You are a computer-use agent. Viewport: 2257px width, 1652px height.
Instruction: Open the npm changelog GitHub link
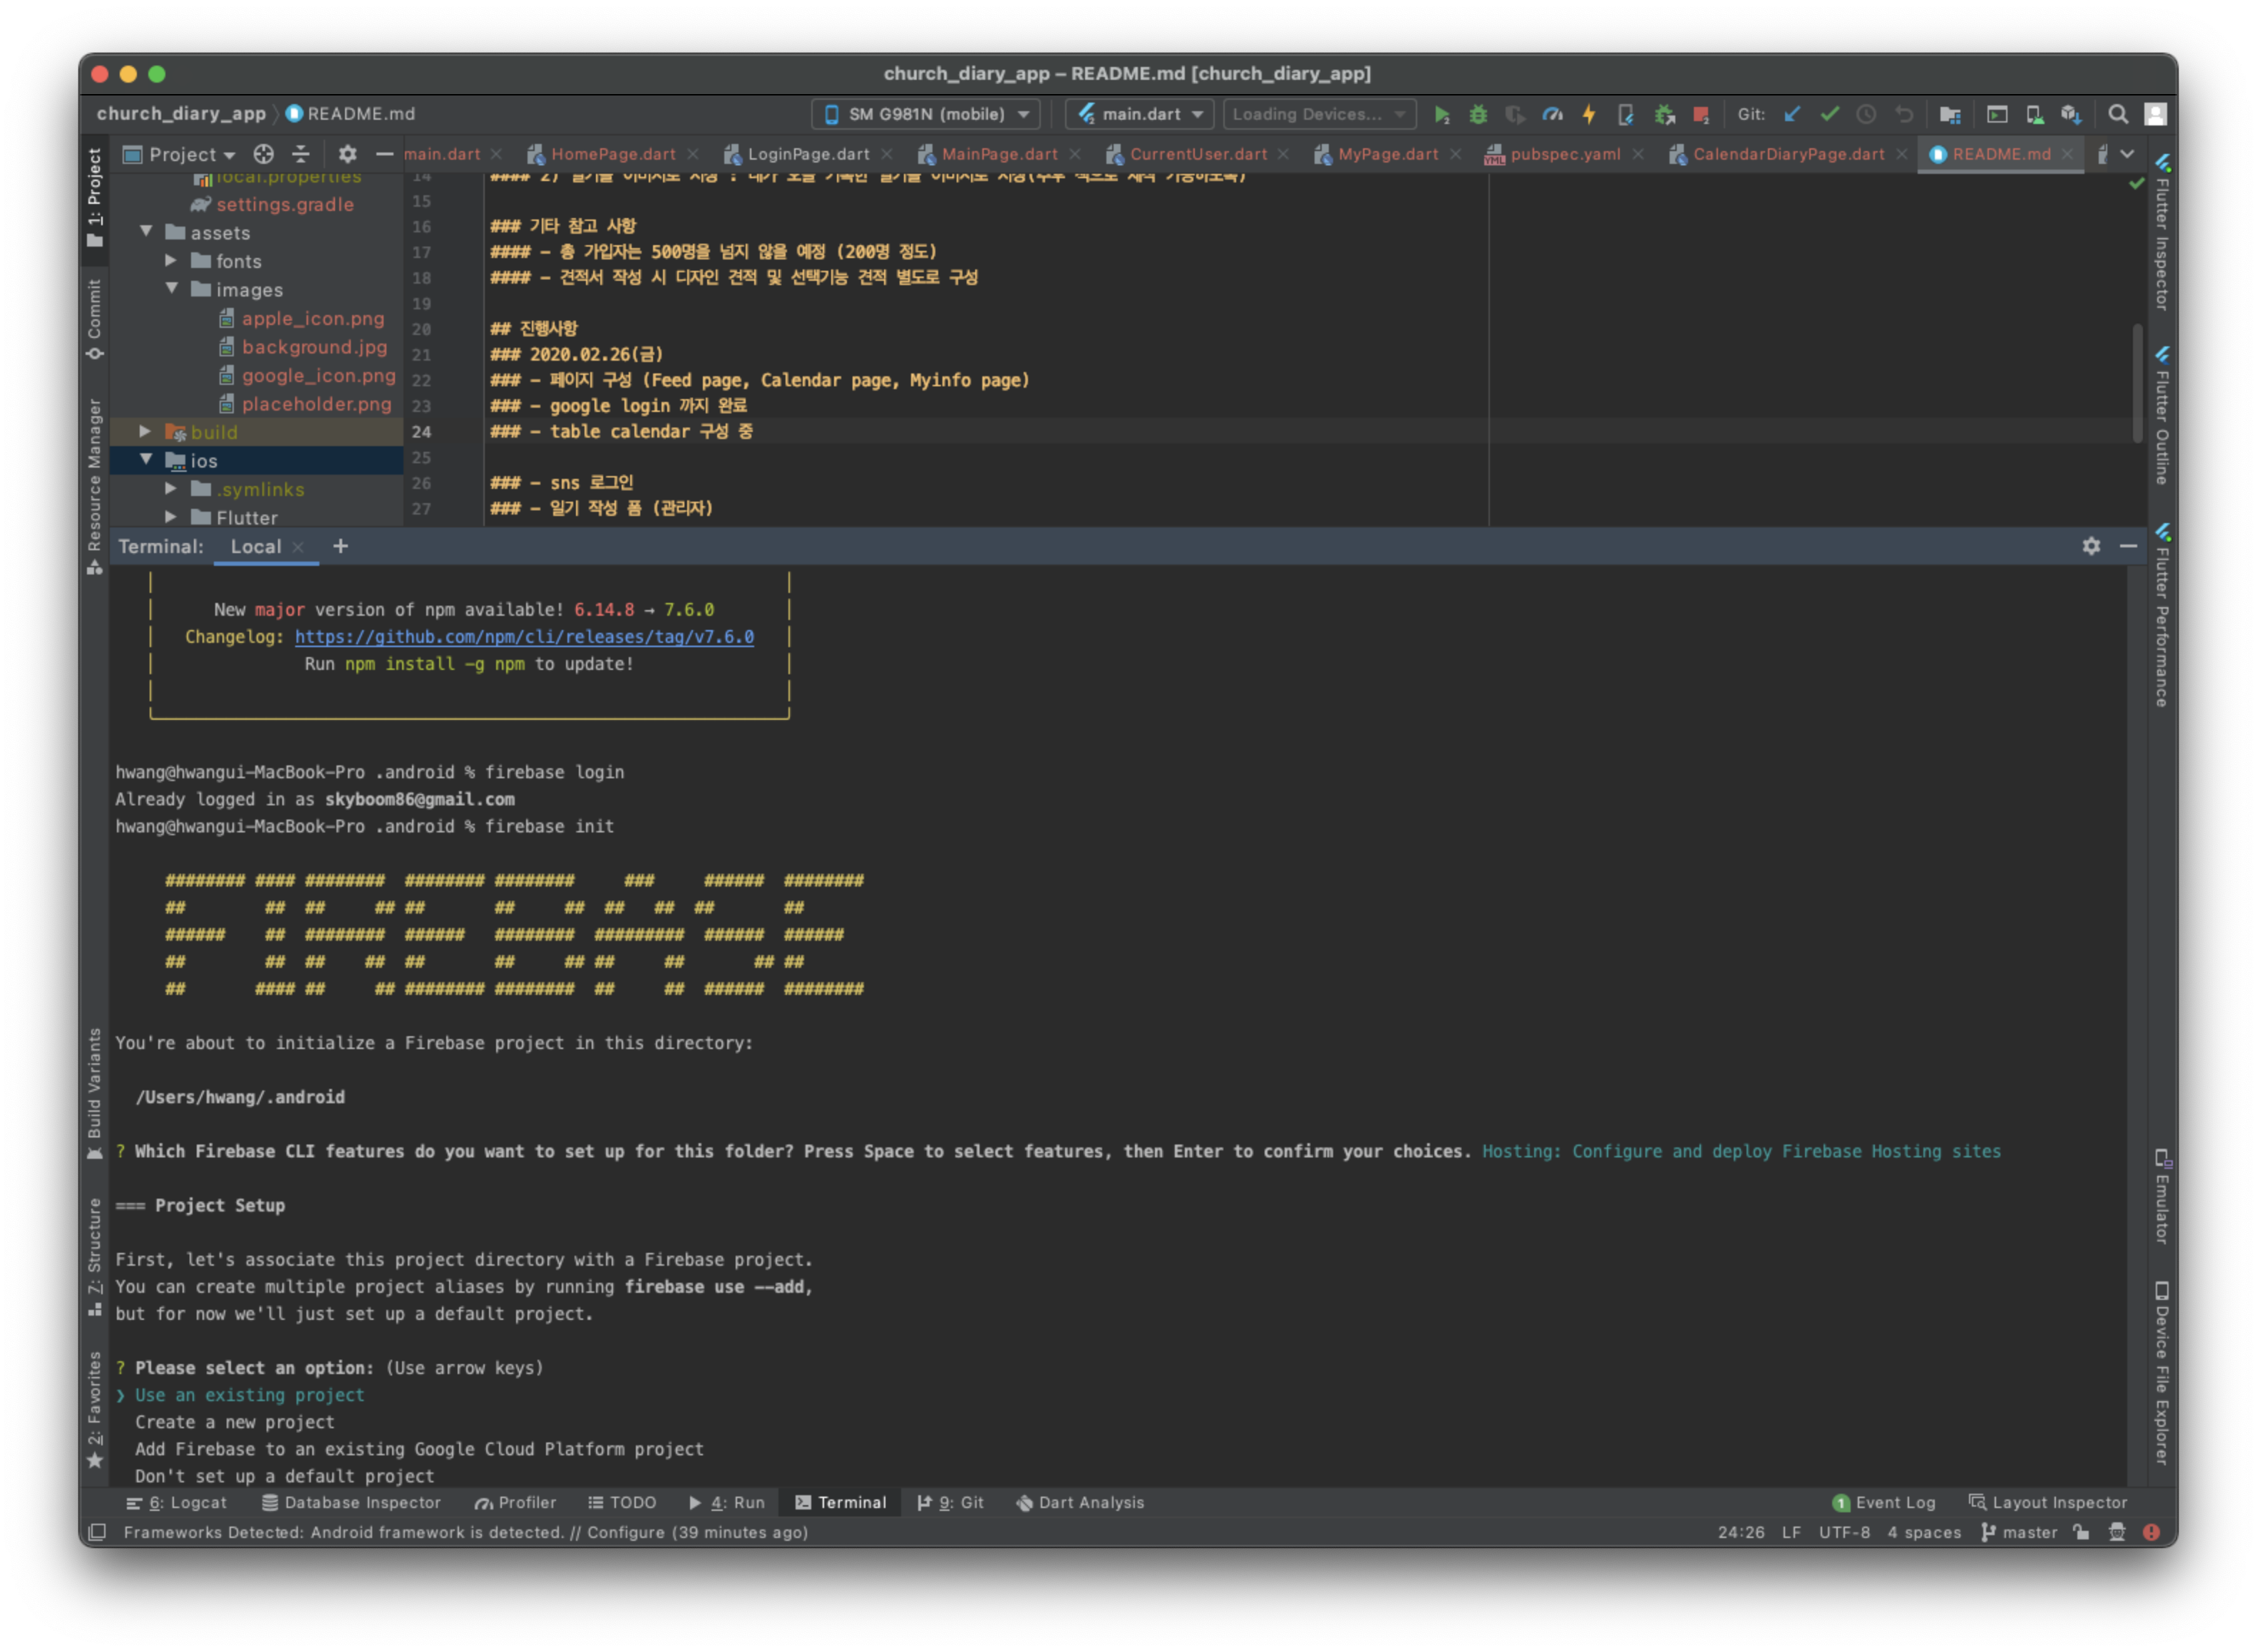(524, 637)
